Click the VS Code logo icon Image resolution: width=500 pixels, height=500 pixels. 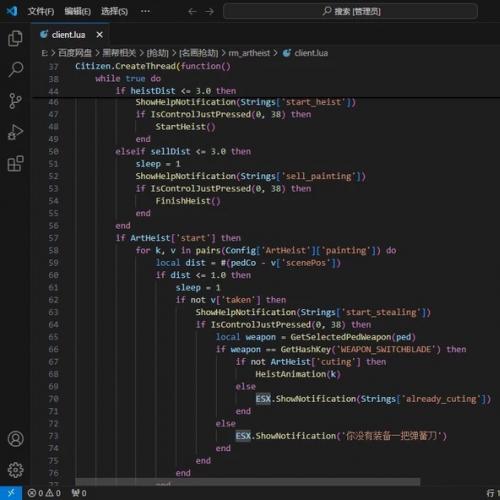(x=12, y=11)
